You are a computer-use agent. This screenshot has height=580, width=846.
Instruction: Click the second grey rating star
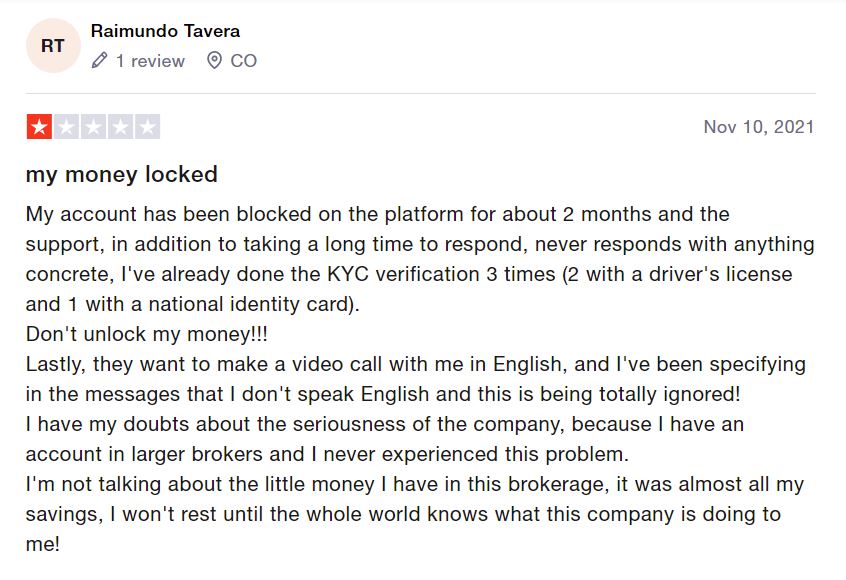[x=66, y=127]
